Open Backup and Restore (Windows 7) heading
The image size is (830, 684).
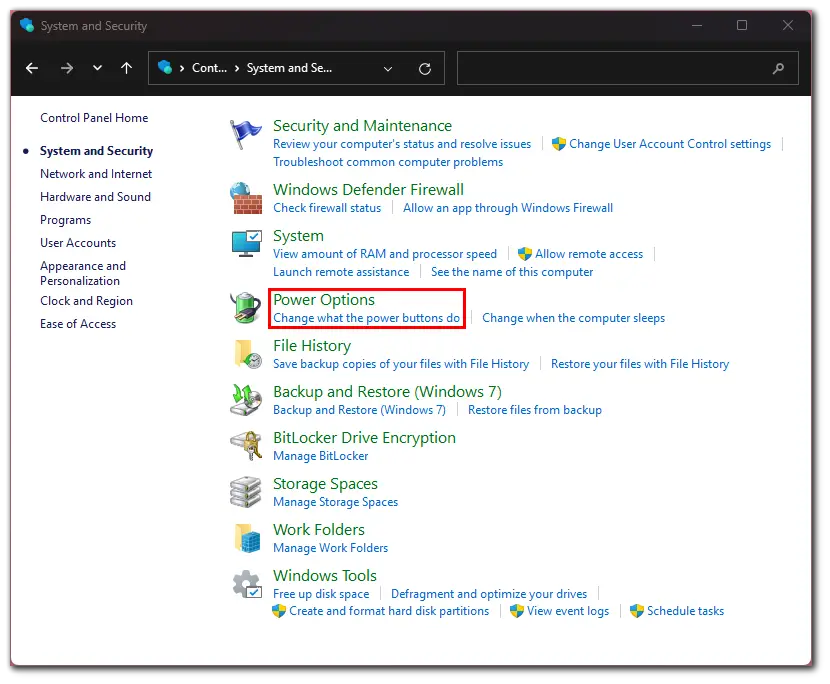click(387, 392)
